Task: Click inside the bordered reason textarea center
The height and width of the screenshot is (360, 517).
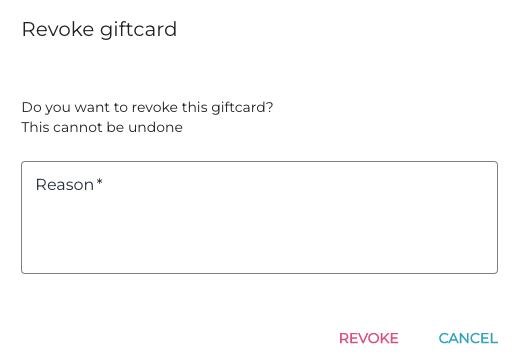Action: [259, 217]
